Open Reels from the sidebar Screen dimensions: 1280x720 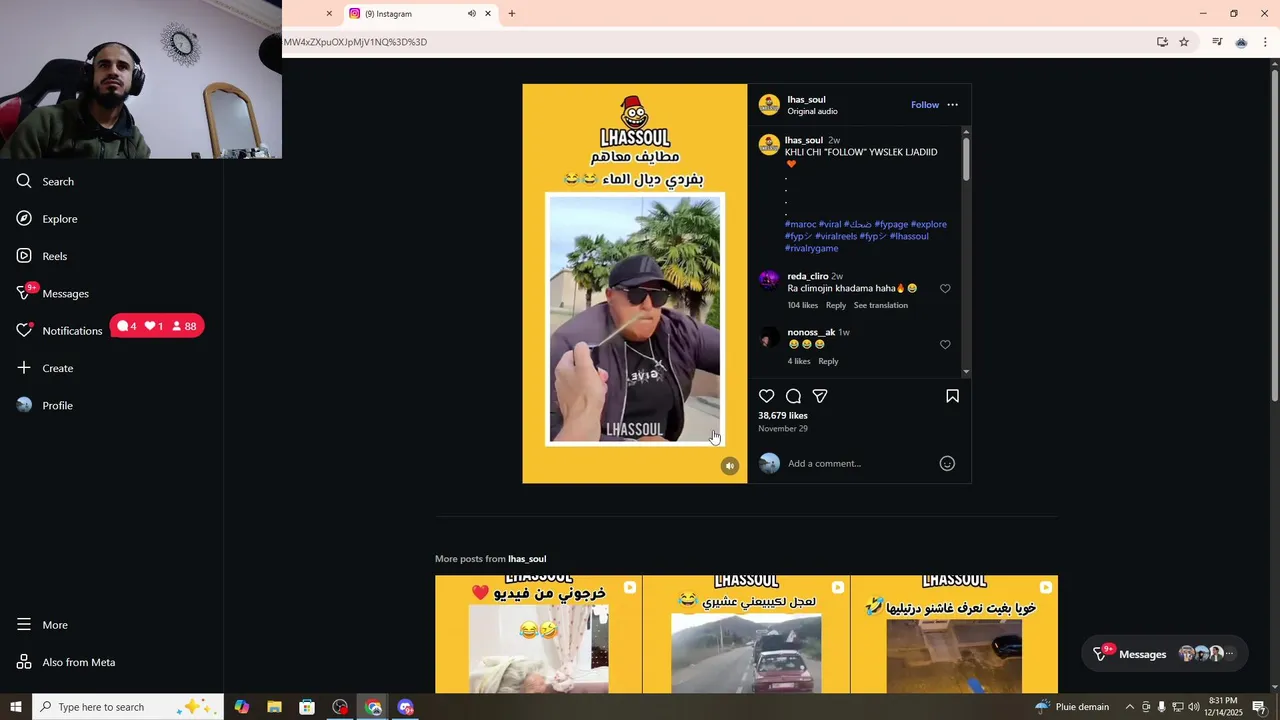[x=42, y=256]
